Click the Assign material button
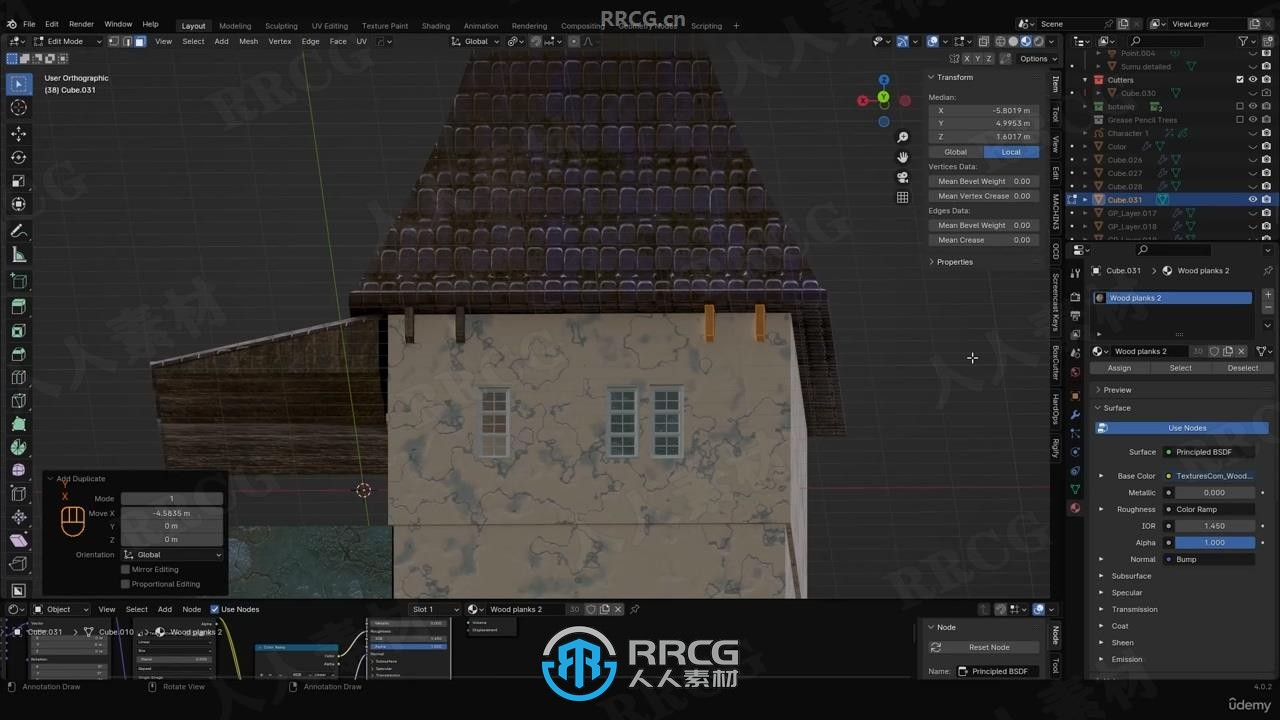Viewport: 1280px width, 720px height. 1119,368
